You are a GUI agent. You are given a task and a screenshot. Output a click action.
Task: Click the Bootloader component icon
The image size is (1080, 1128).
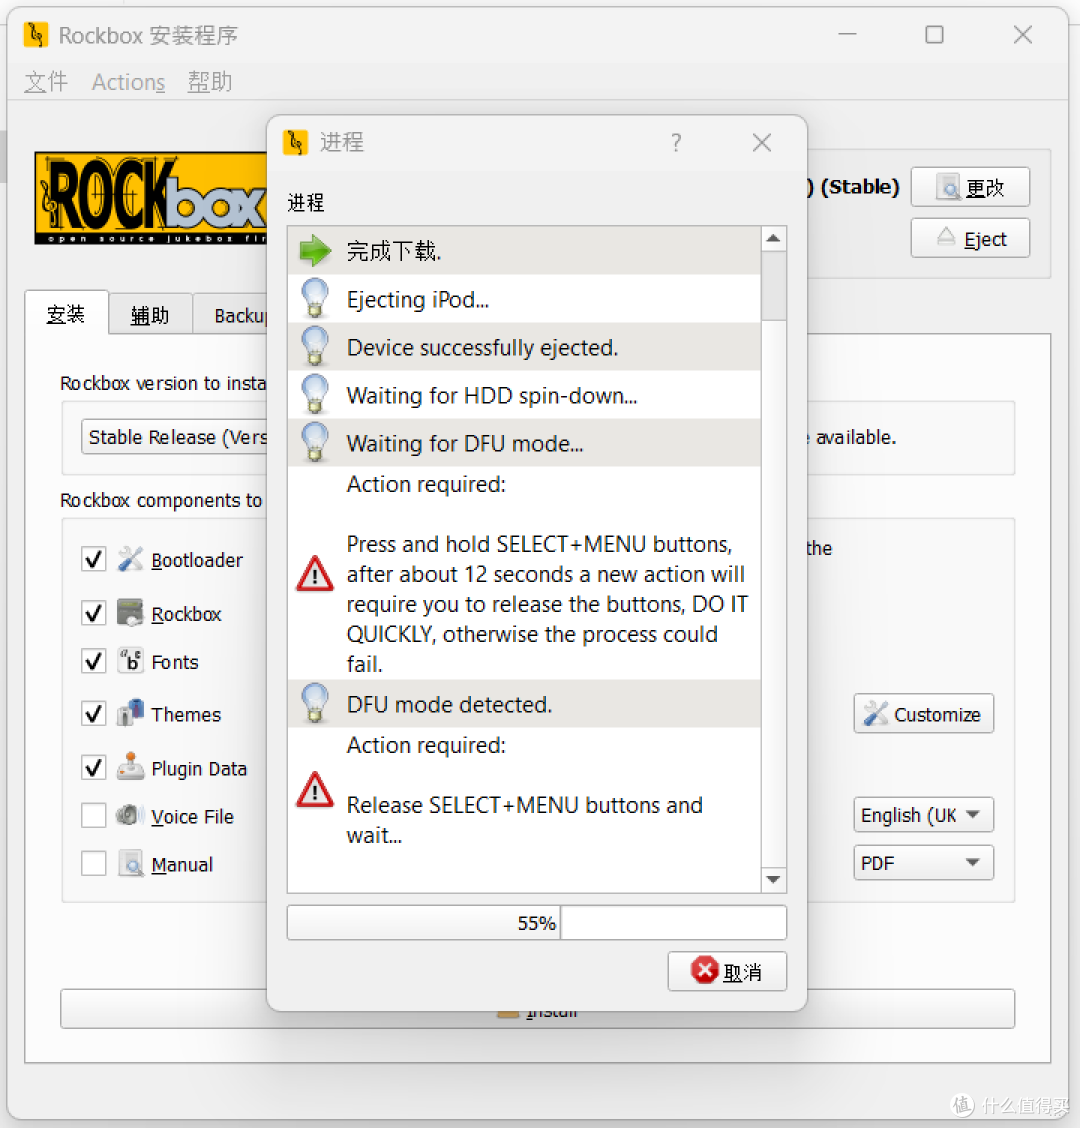tap(130, 559)
